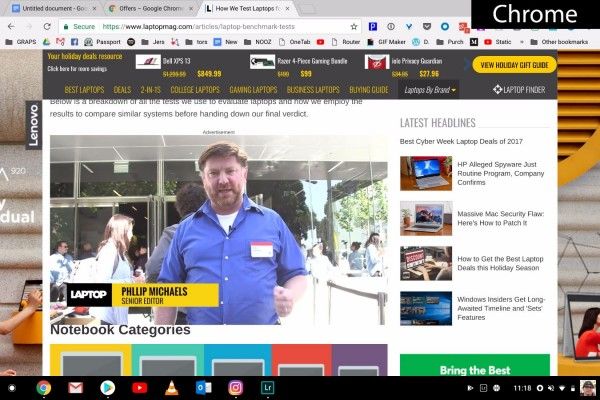Open Gmail from the shelf
The width and height of the screenshot is (600, 400).
[x=75, y=388]
